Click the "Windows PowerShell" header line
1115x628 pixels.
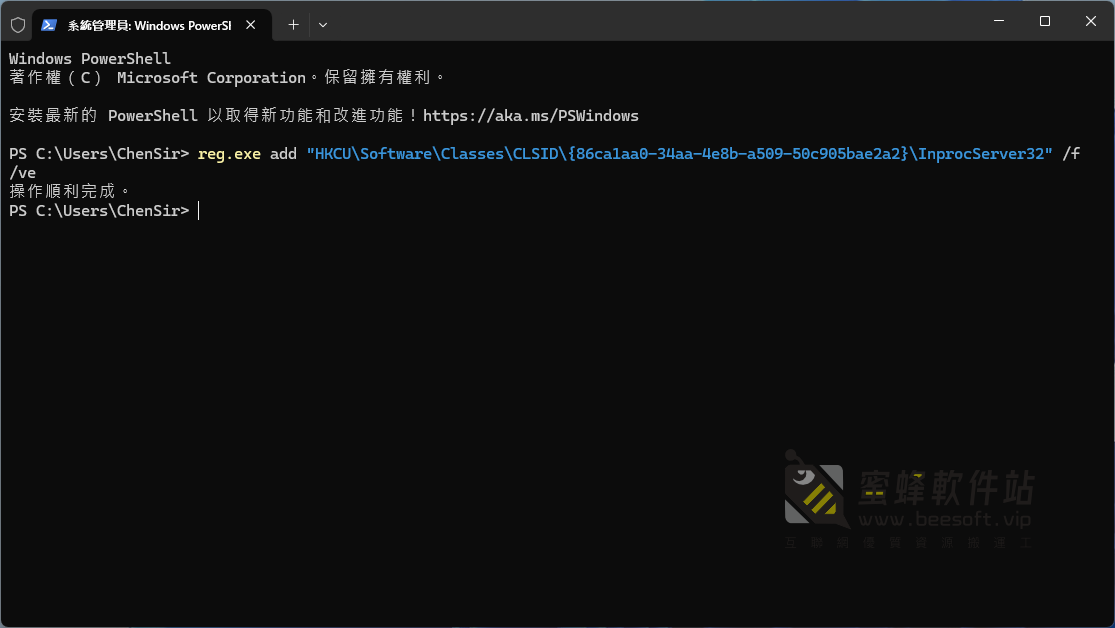90,58
